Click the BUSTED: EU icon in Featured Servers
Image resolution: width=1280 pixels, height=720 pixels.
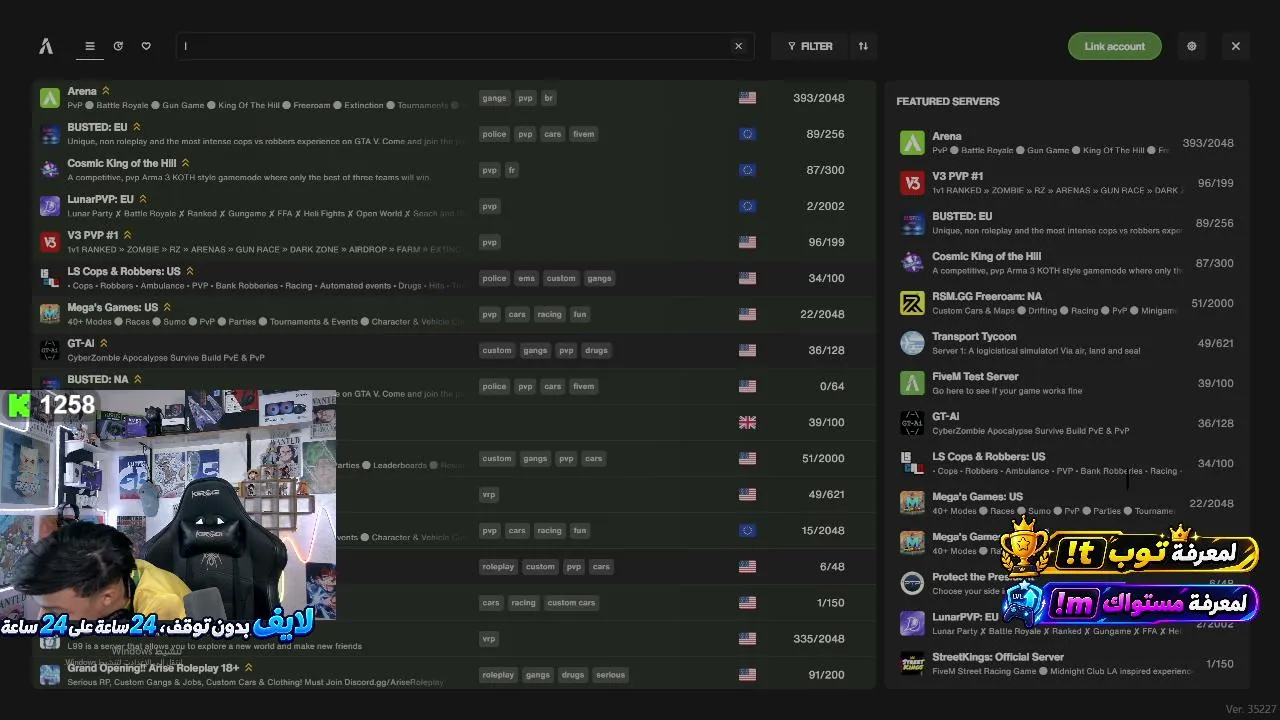click(x=912, y=223)
